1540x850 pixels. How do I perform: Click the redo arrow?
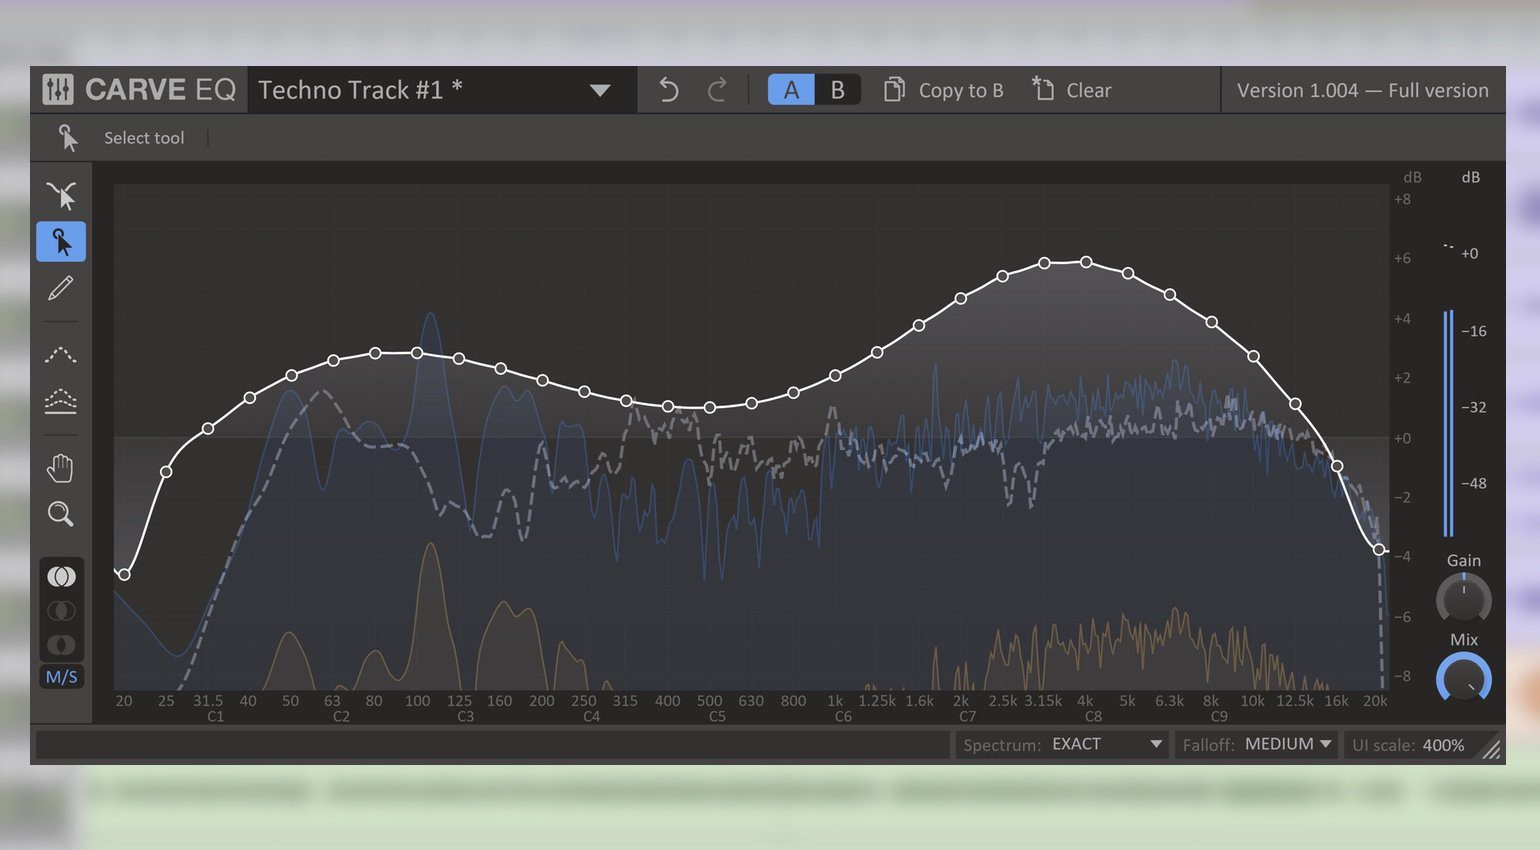point(717,90)
